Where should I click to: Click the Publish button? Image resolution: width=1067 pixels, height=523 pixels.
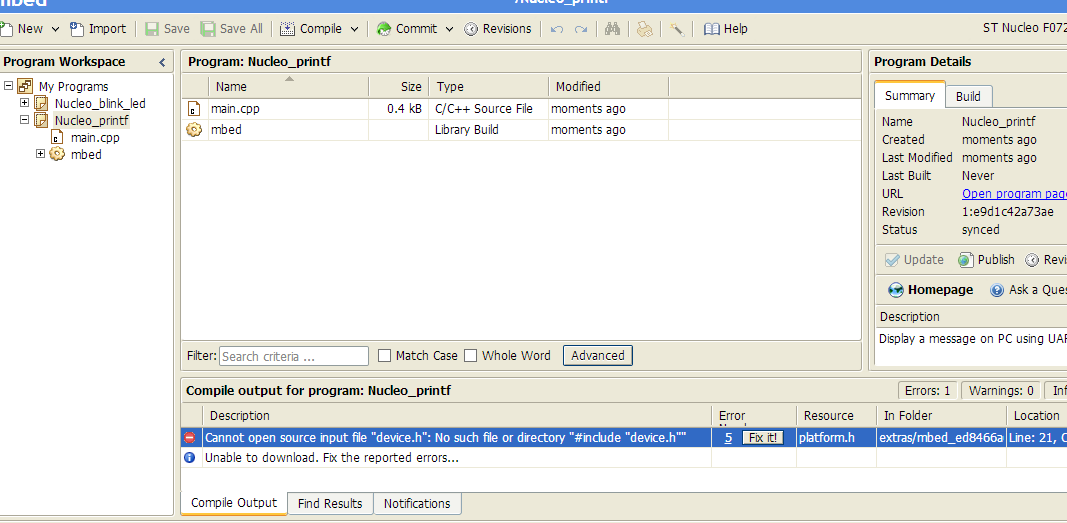click(986, 260)
